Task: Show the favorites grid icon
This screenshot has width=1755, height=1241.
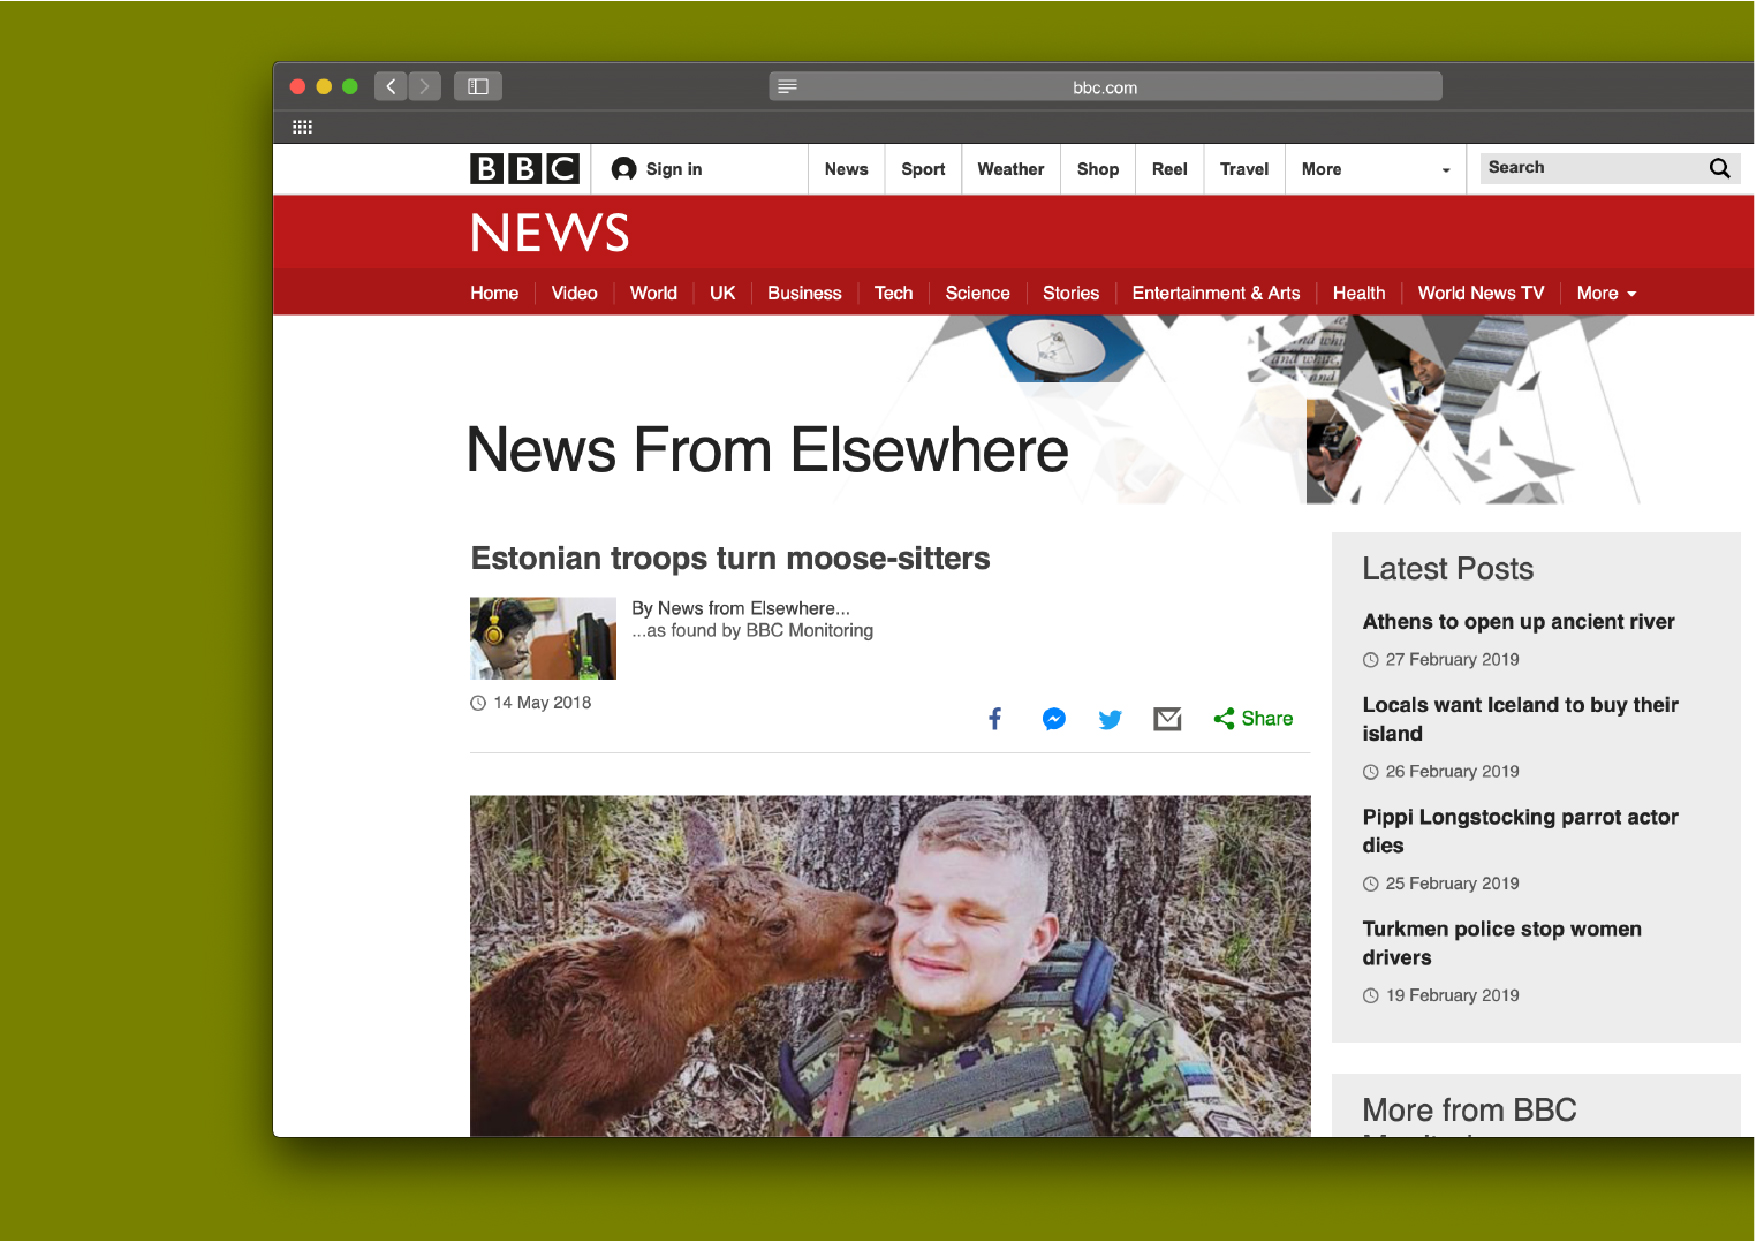Action: (x=302, y=127)
